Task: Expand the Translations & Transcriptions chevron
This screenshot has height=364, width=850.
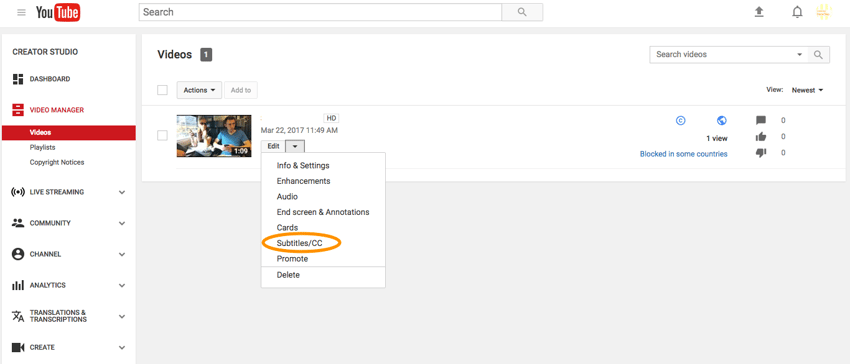Action: click(122, 316)
